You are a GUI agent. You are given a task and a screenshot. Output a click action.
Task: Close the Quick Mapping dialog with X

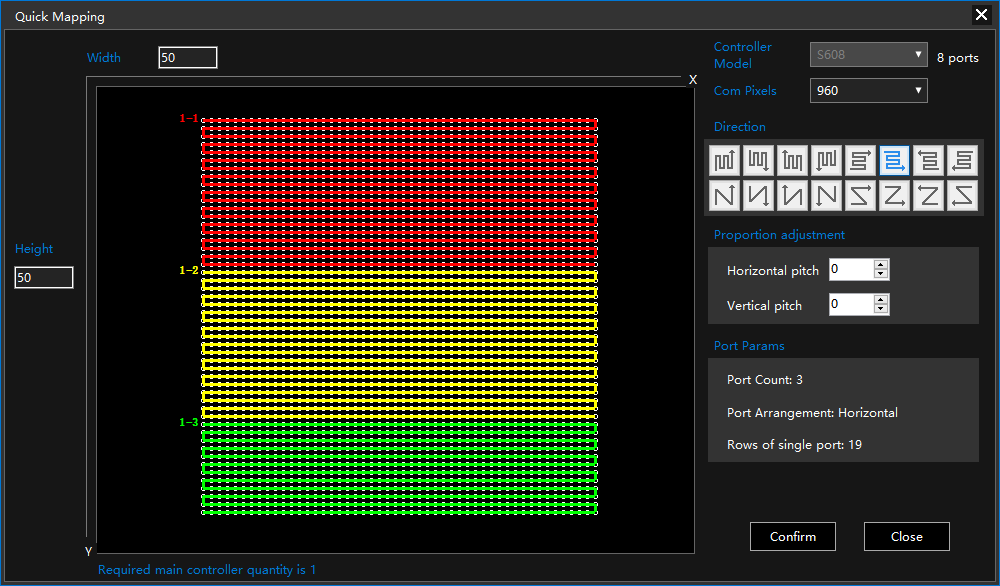point(981,15)
